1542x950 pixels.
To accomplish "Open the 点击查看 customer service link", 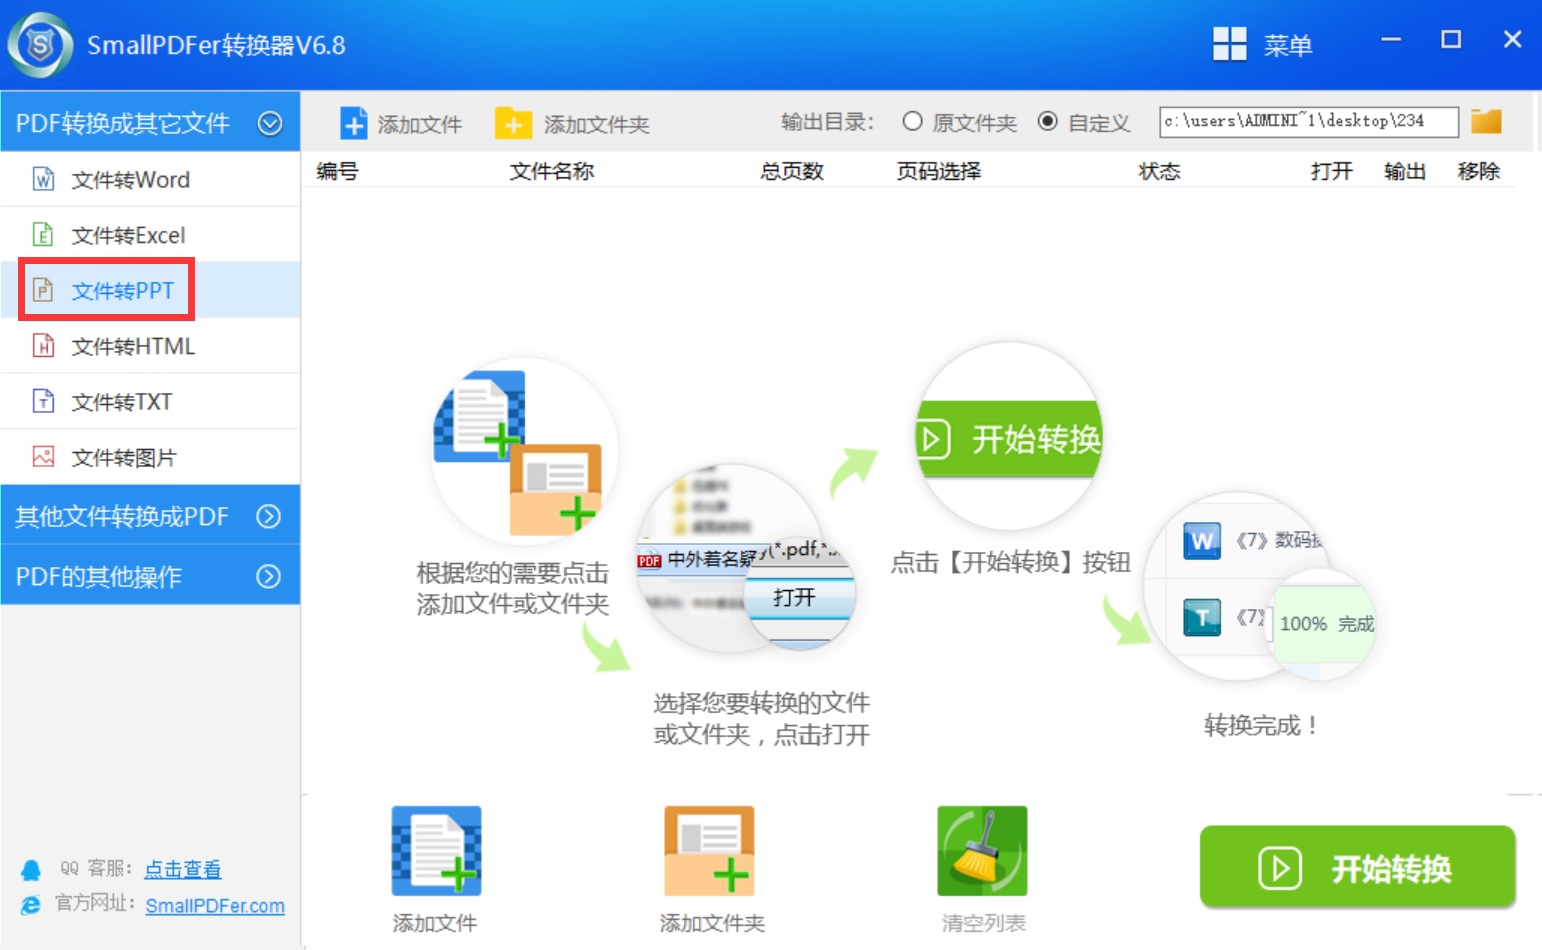I will [x=183, y=869].
